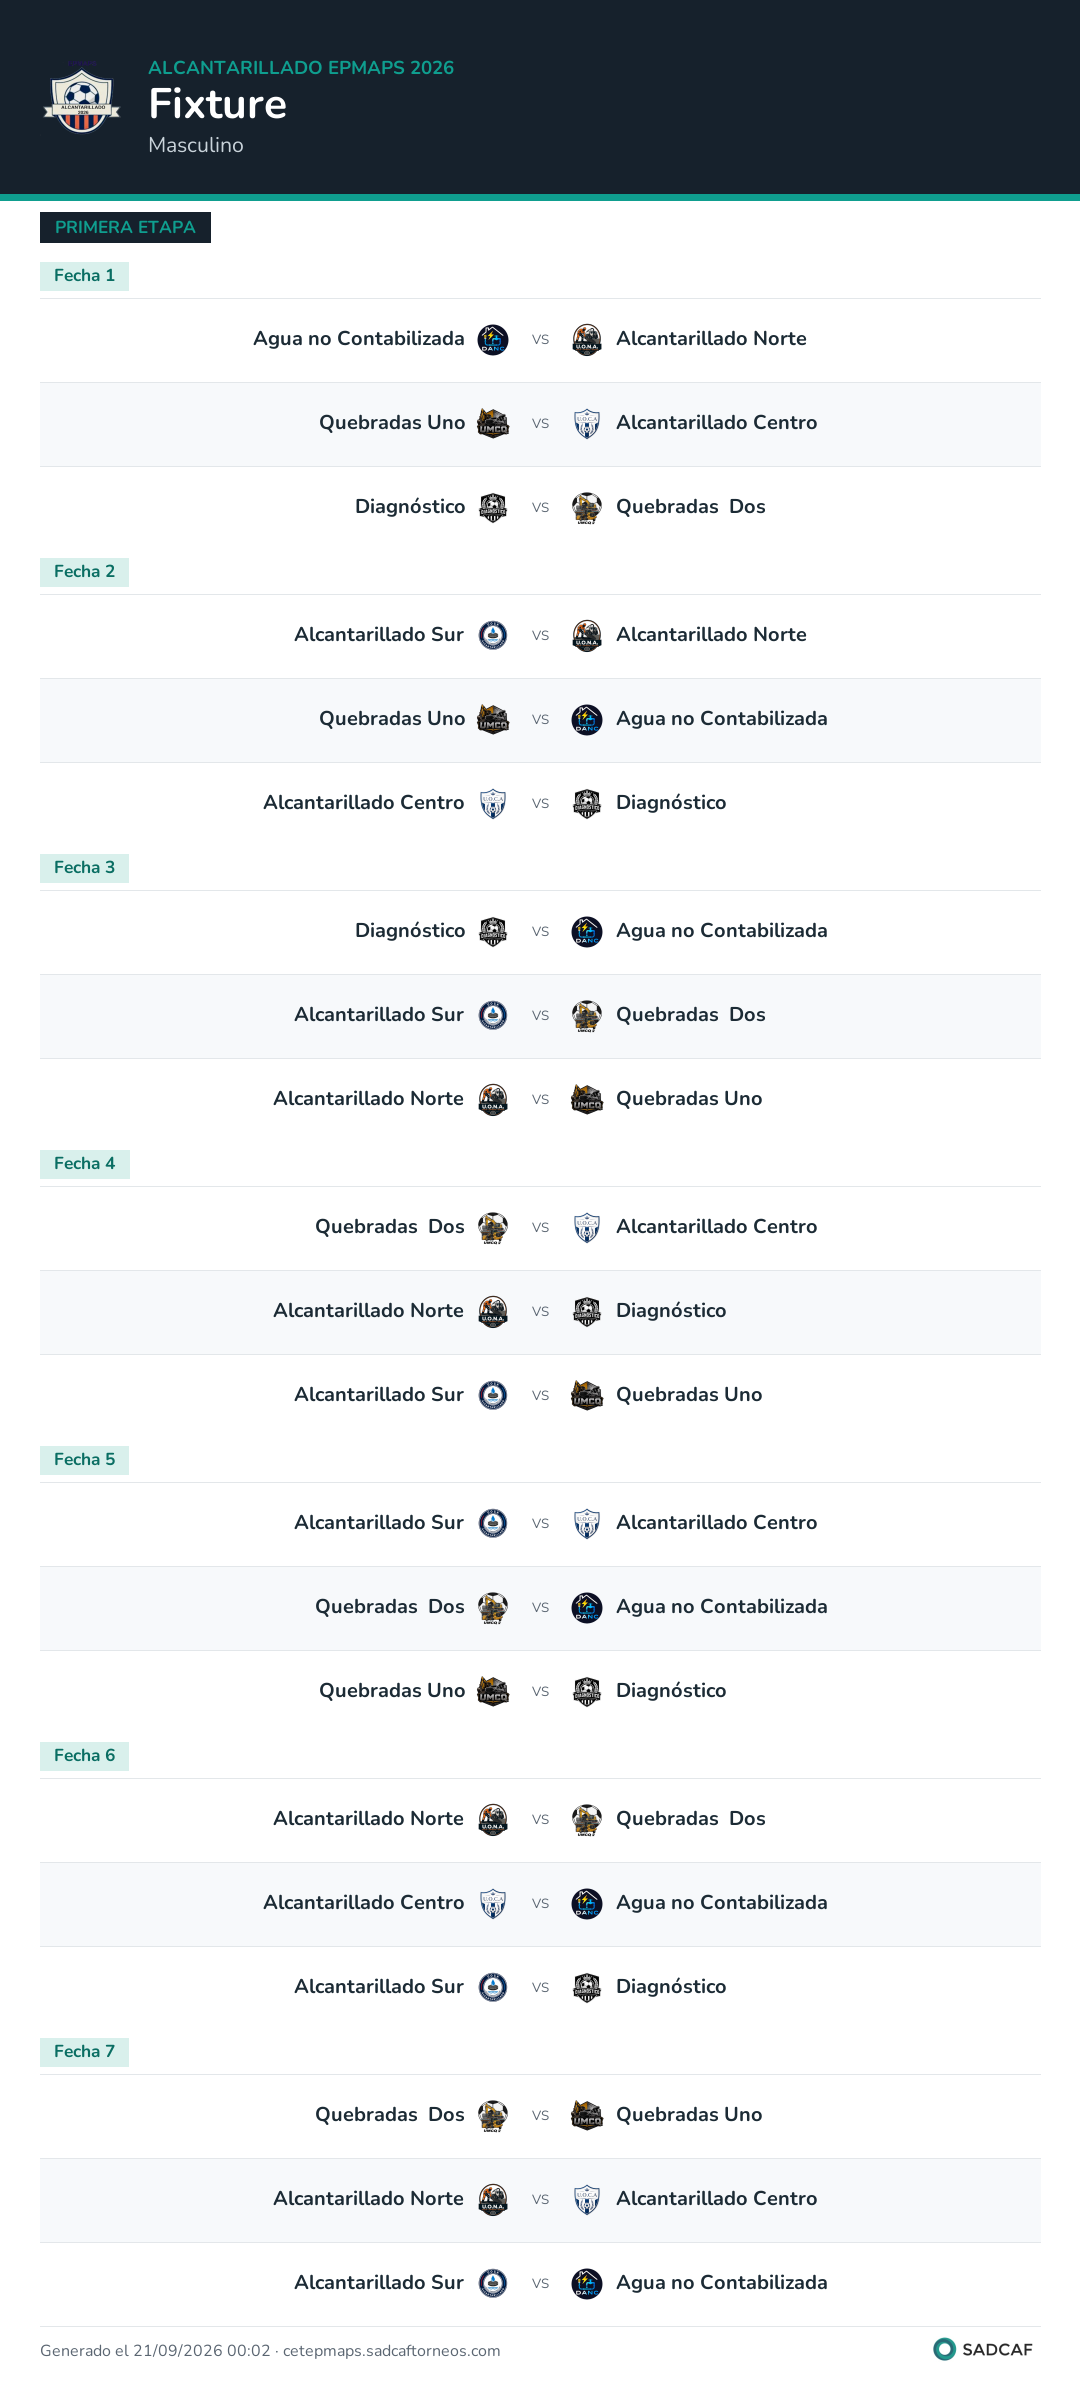Image resolution: width=1080 pixels, height=2402 pixels.
Task: Click the Alcantarillado EPMAPS tournament shield logo
Action: [82, 98]
